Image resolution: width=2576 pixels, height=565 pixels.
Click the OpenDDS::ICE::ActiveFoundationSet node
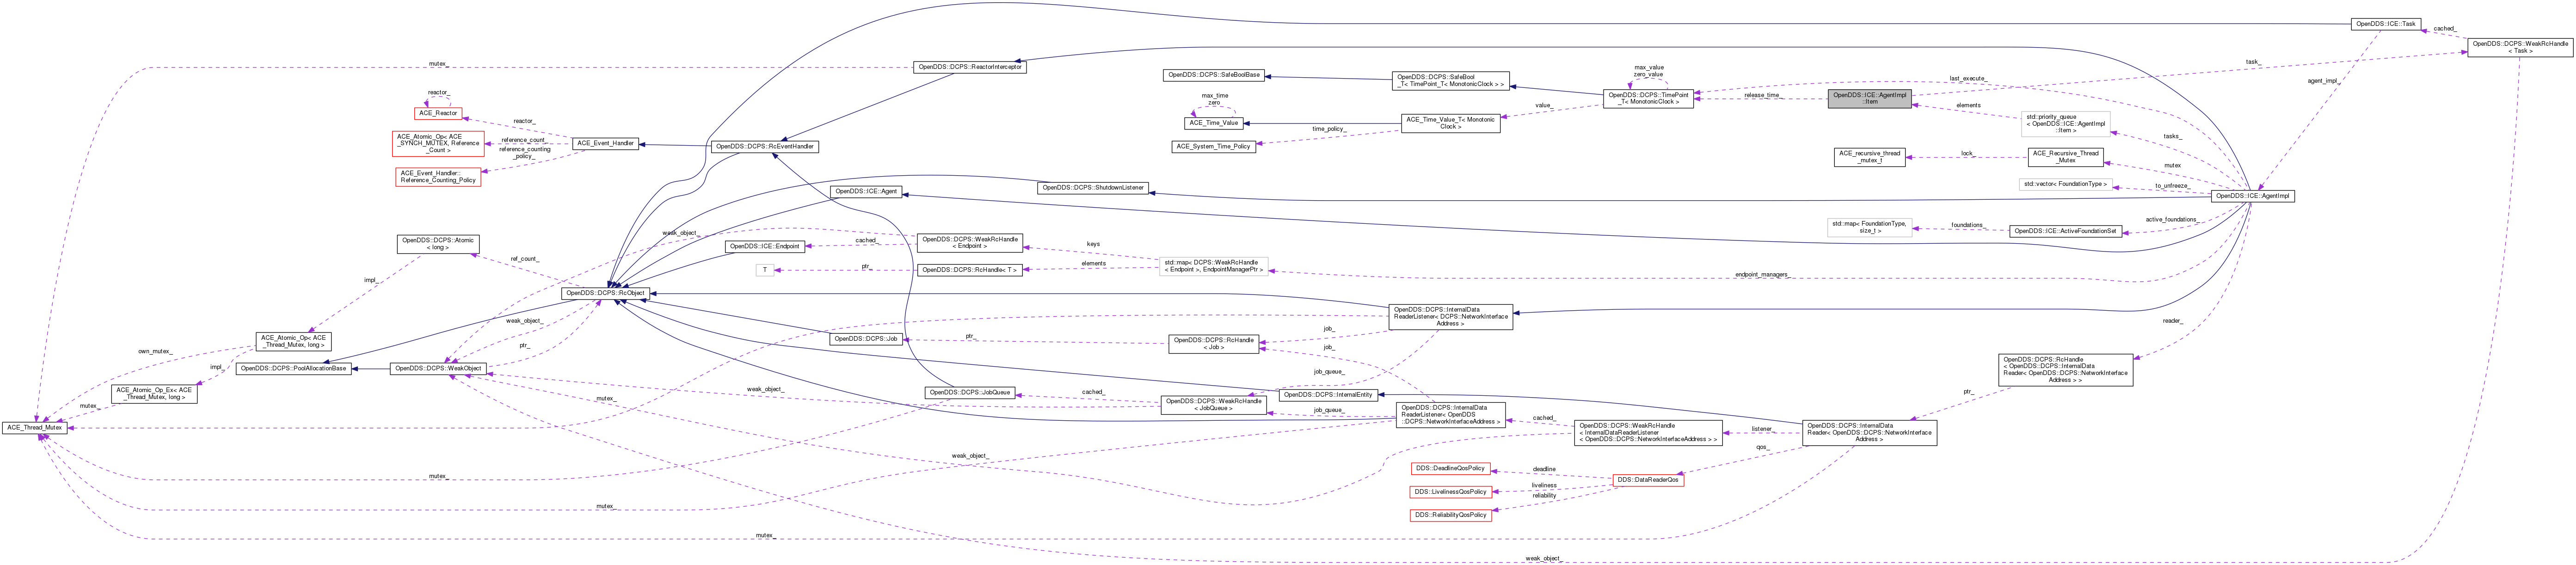2065,231
